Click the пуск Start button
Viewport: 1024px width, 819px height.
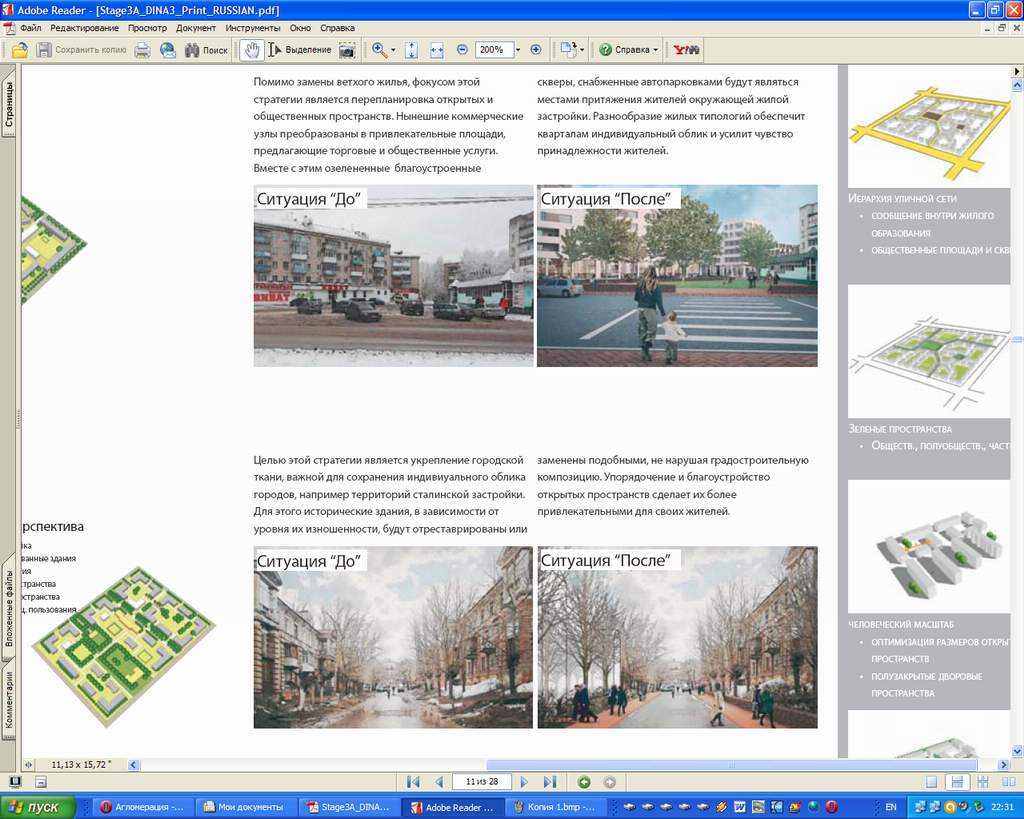33,807
